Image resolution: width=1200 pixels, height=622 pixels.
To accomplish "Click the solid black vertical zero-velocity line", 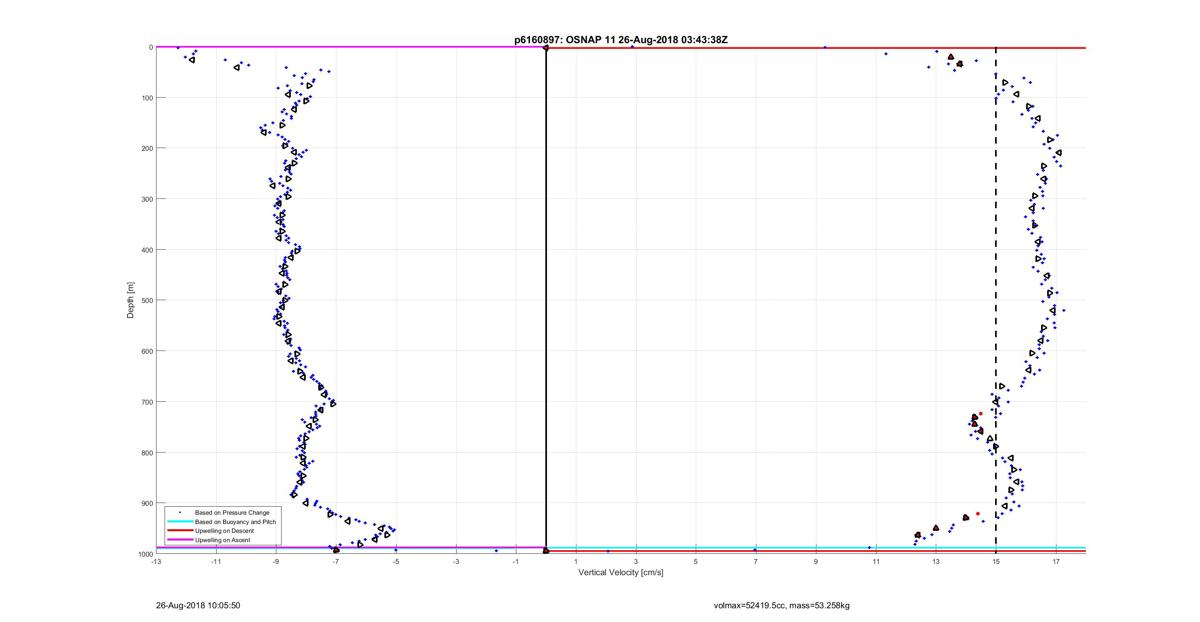I will tap(546, 300).
